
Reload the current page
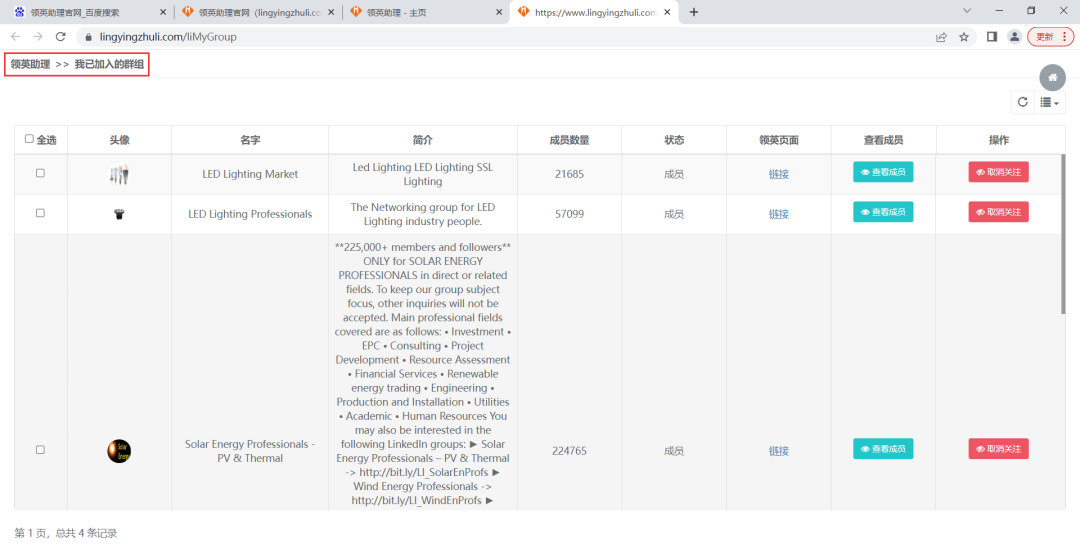pyautogui.click(x=61, y=37)
